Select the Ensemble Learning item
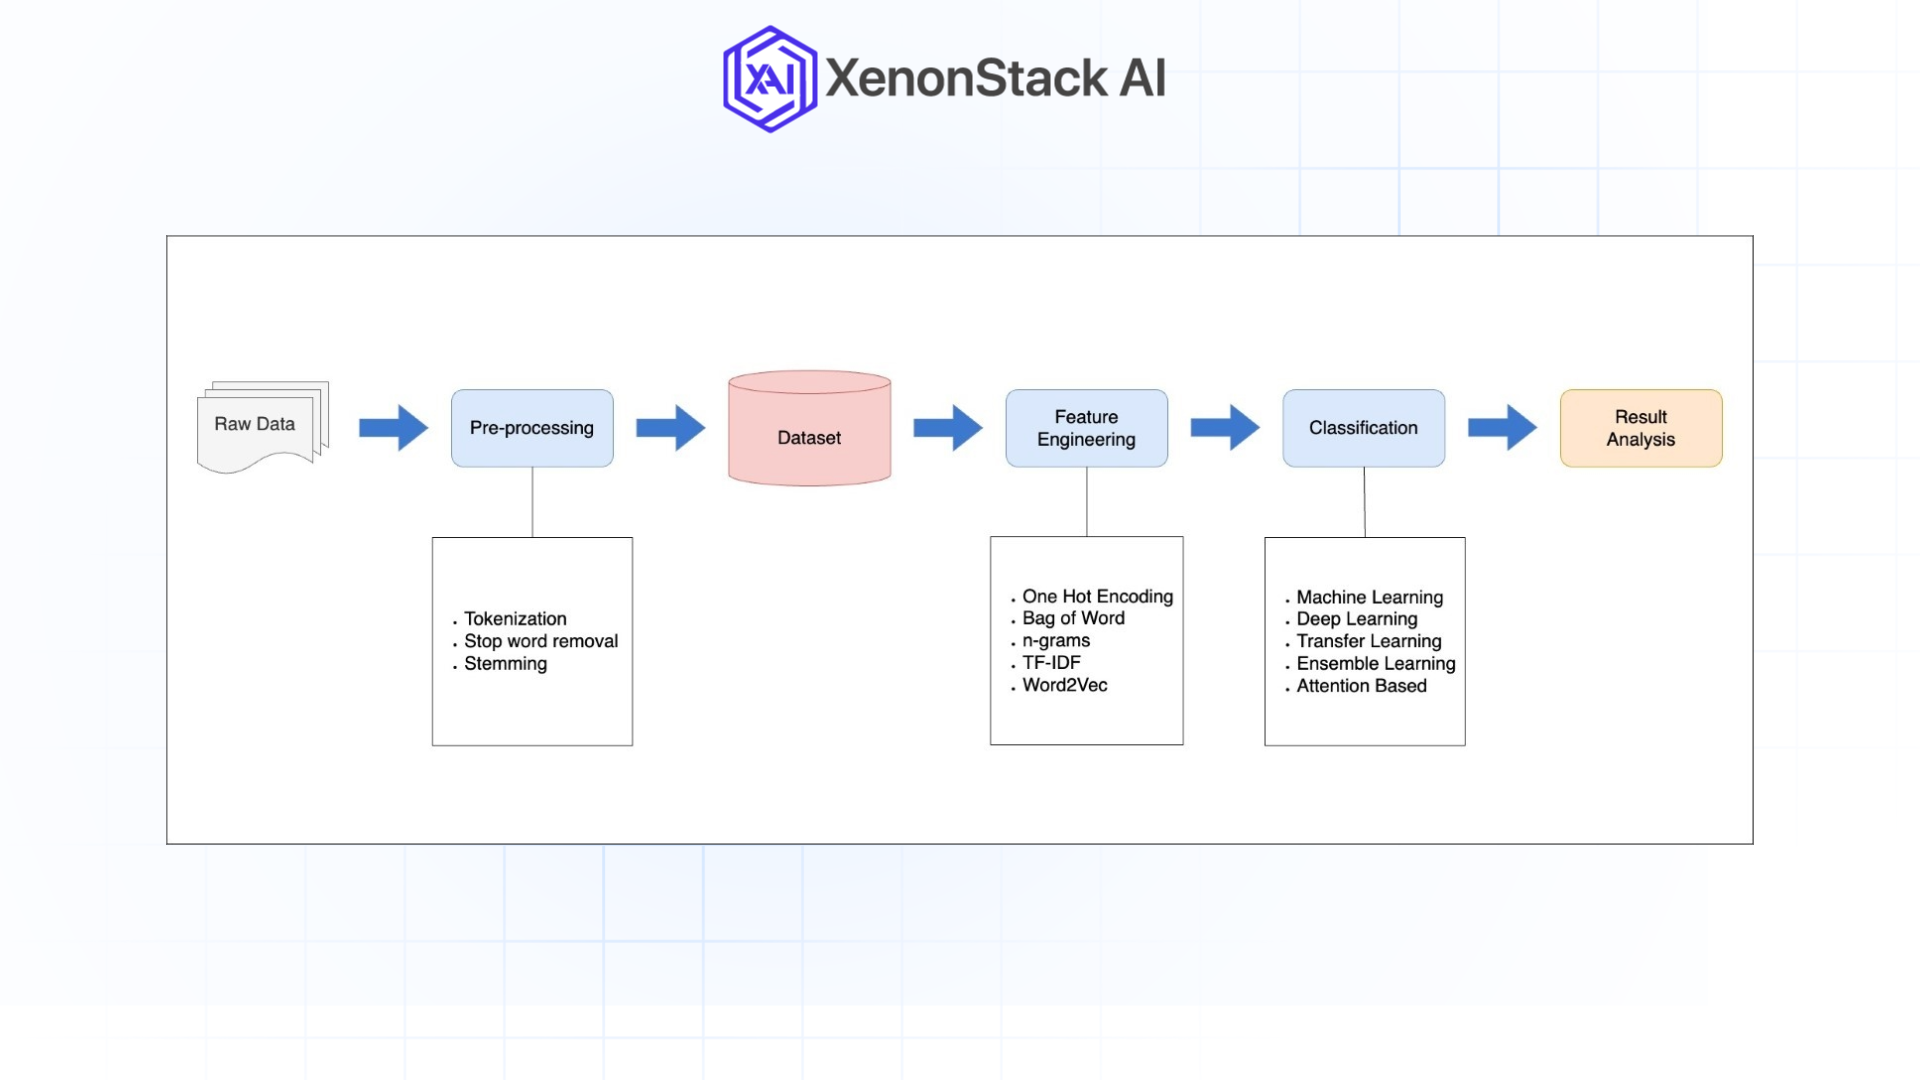This screenshot has width=1920, height=1080. click(x=1374, y=663)
